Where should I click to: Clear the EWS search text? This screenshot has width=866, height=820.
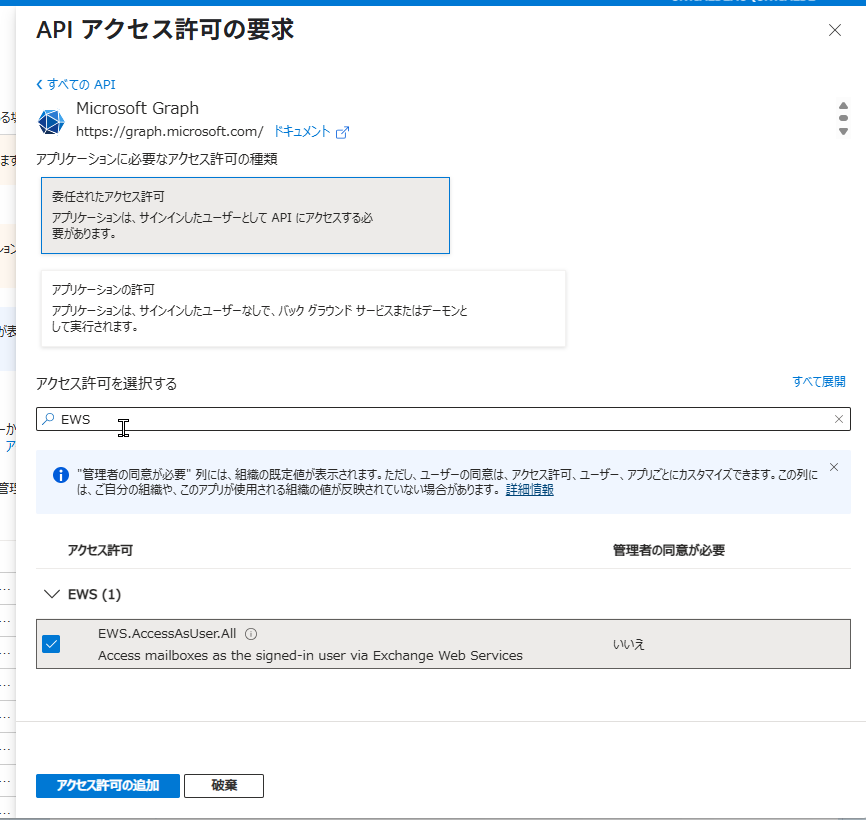[x=838, y=419]
